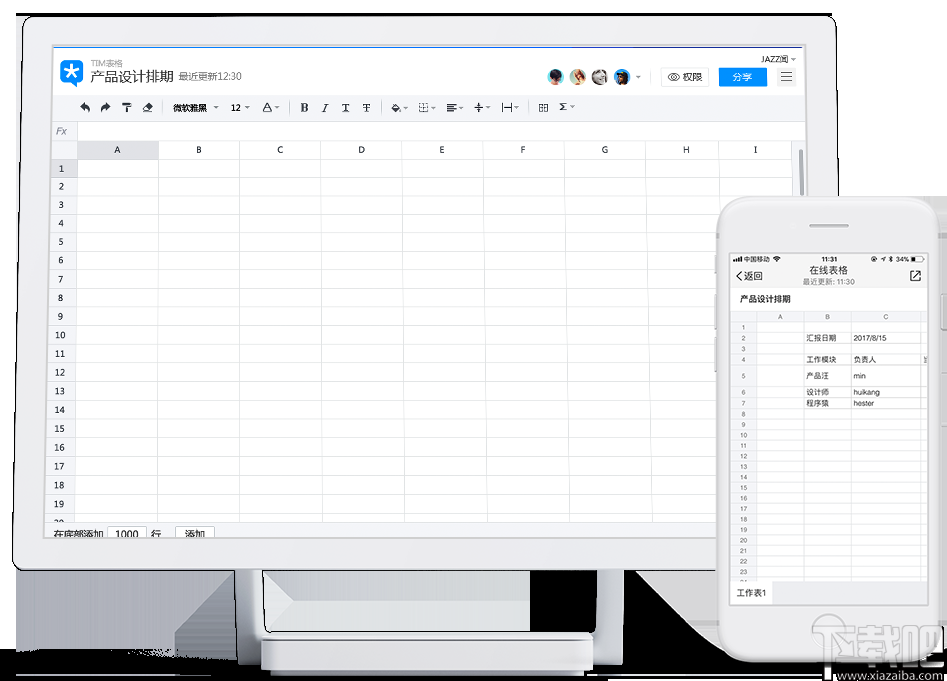Open the cell borders dropdown
Screen dimensions: 947x681
427,107
